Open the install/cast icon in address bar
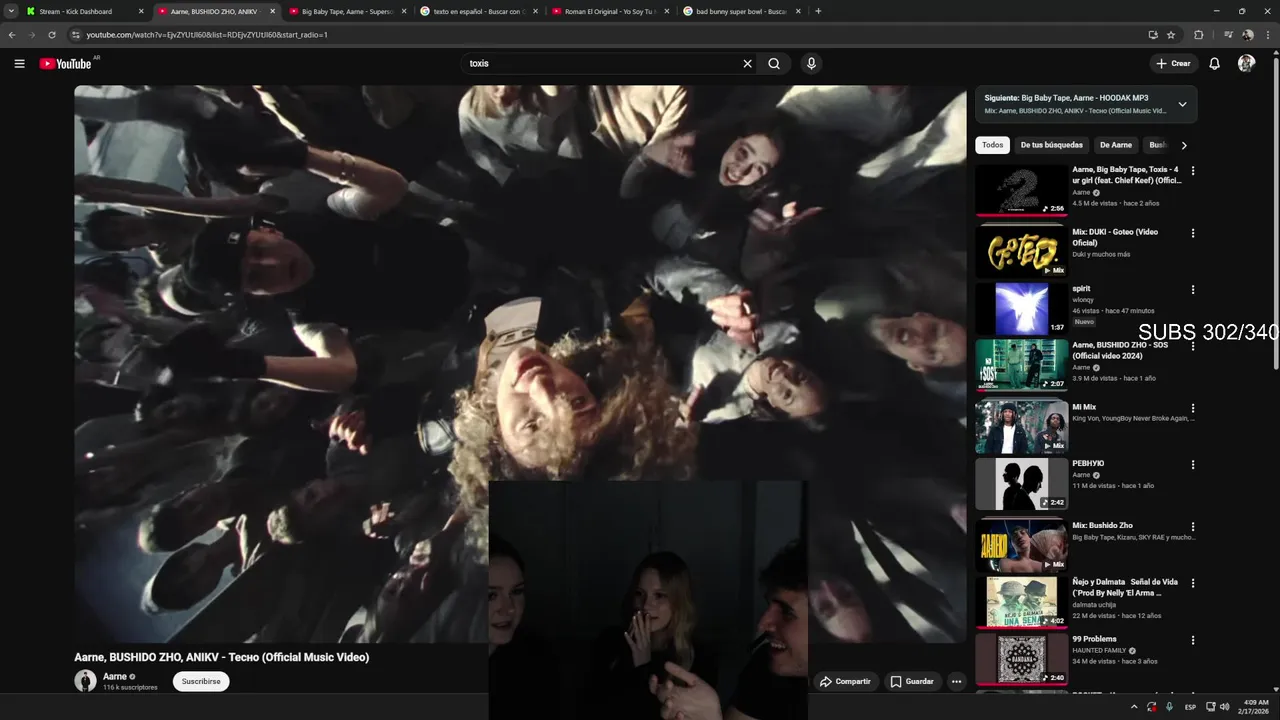This screenshot has width=1280, height=720. 1153,34
